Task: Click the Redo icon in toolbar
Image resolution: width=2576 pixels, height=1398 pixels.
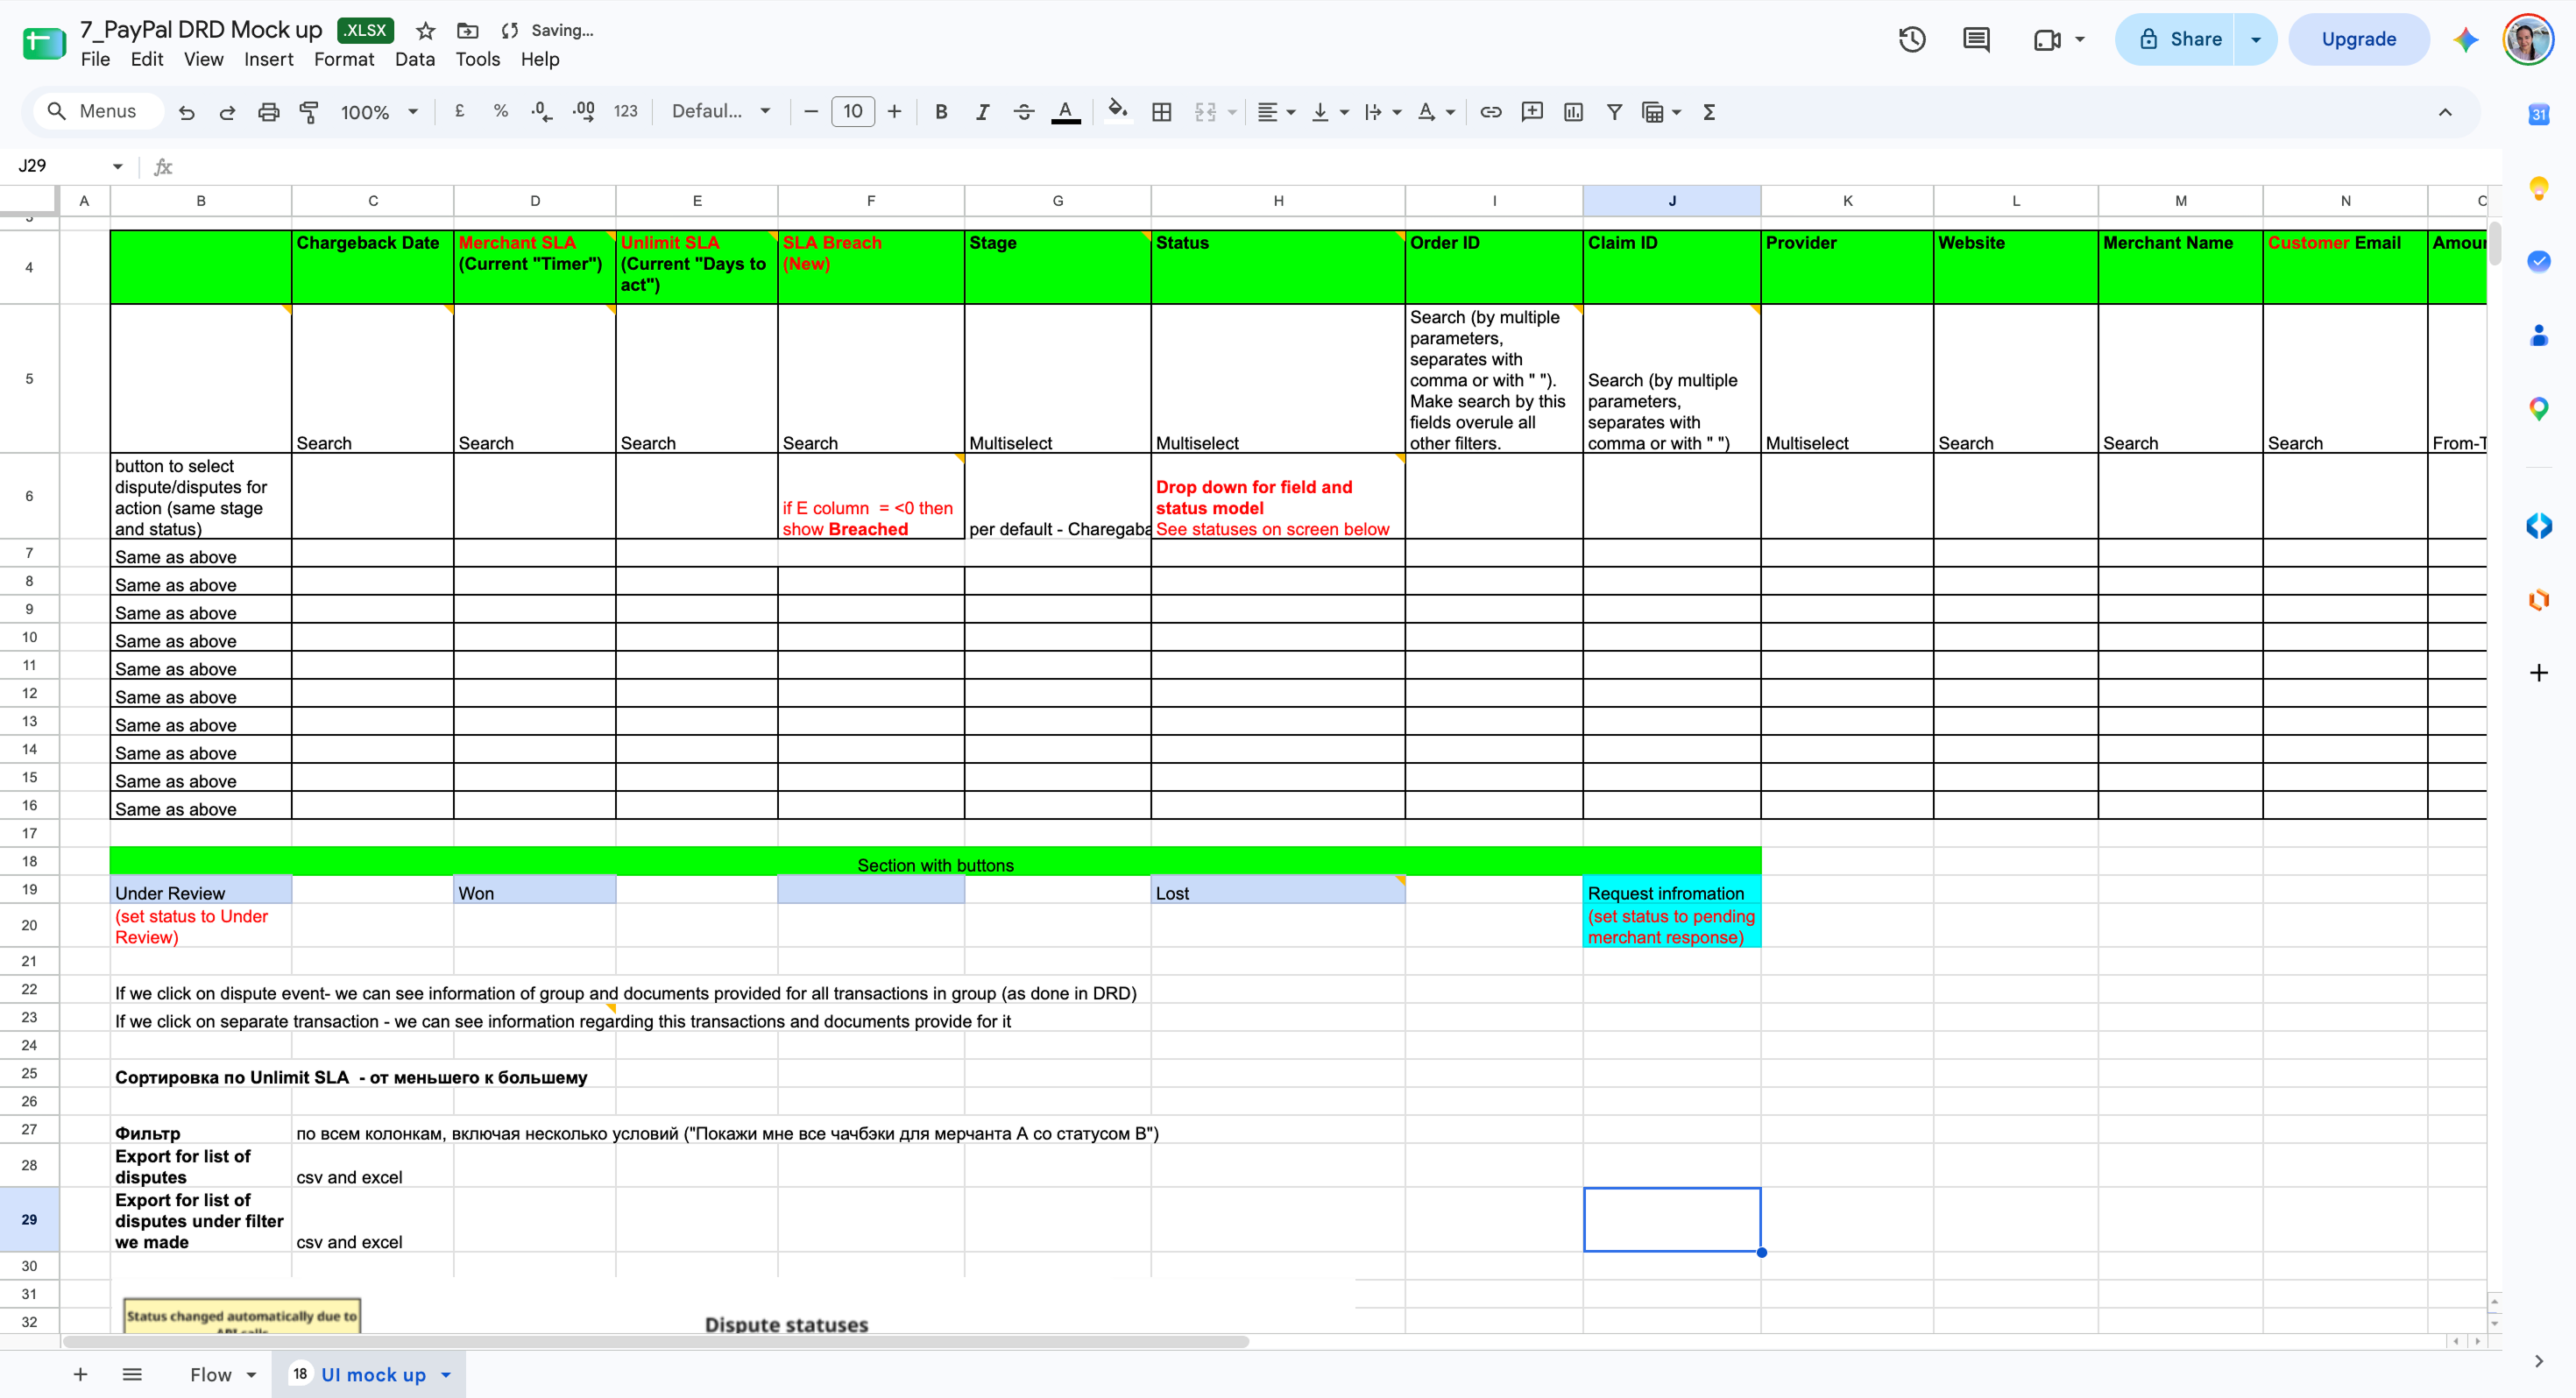Action: point(227,112)
